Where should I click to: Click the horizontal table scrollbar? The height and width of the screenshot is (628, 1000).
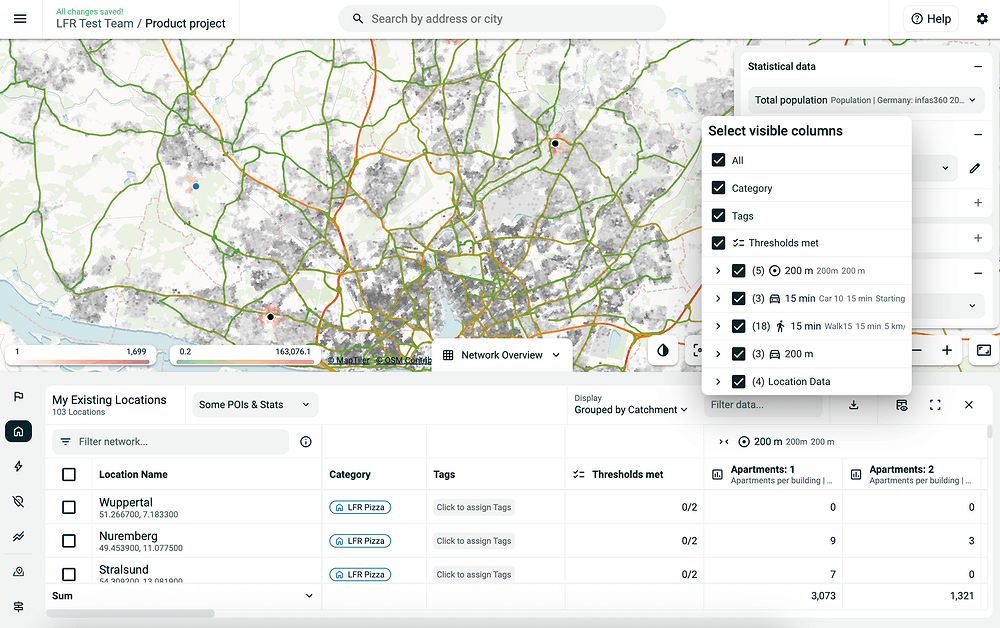(130, 613)
